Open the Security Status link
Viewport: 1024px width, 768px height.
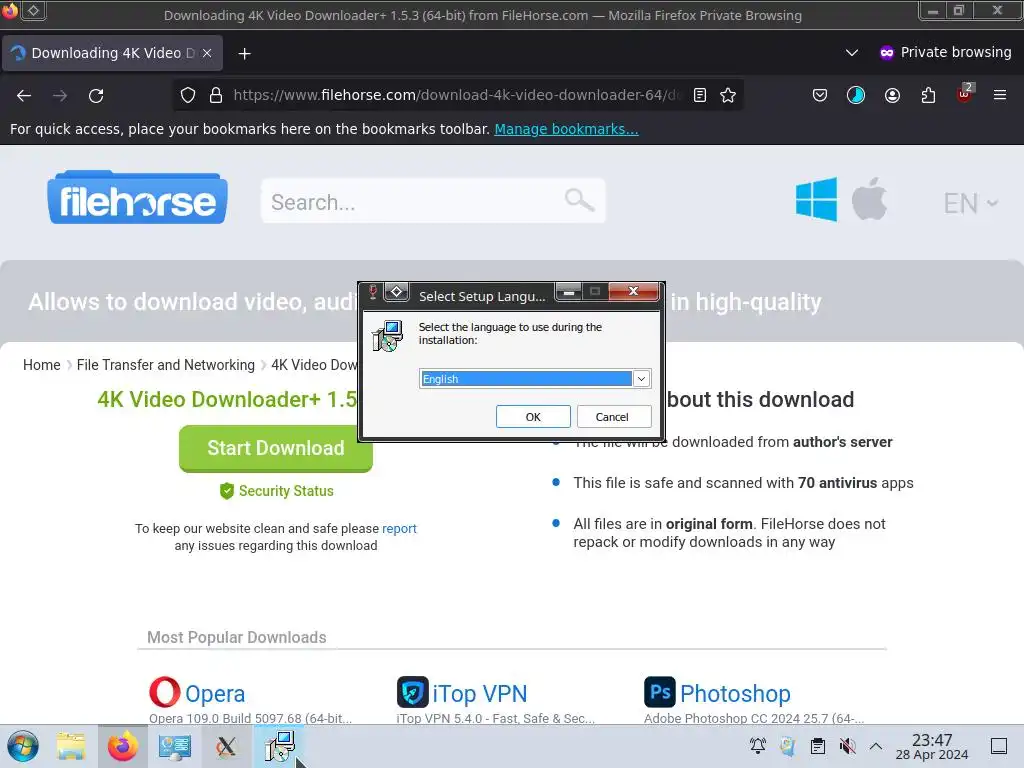click(x=277, y=491)
